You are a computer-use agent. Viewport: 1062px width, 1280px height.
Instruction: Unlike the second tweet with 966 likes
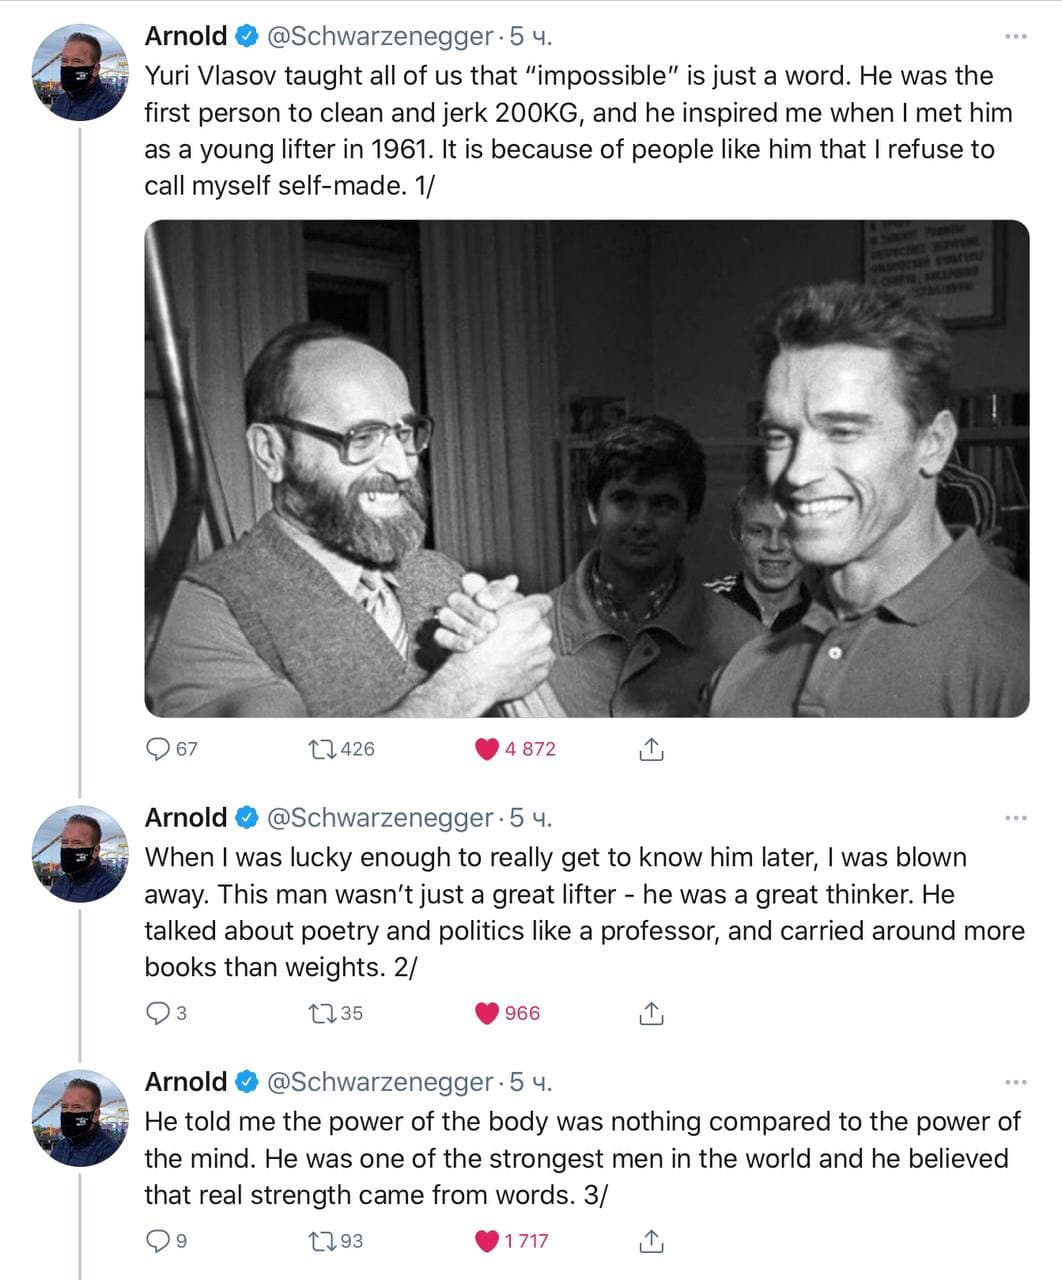point(487,1013)
